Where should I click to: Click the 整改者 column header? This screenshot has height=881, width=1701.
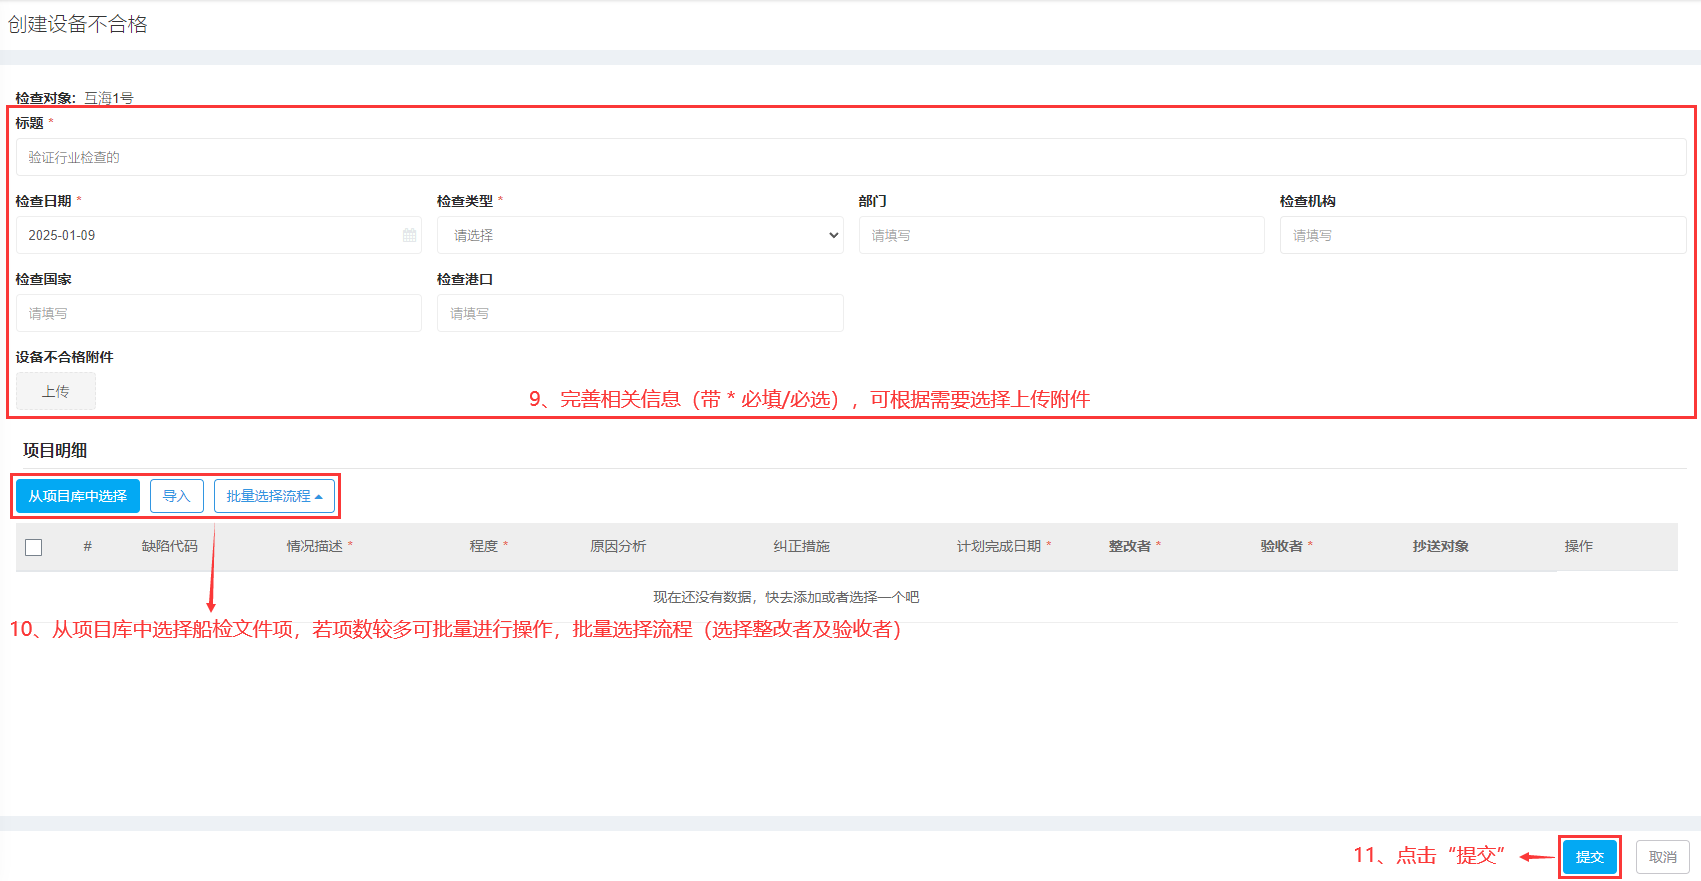point(1130,546)
